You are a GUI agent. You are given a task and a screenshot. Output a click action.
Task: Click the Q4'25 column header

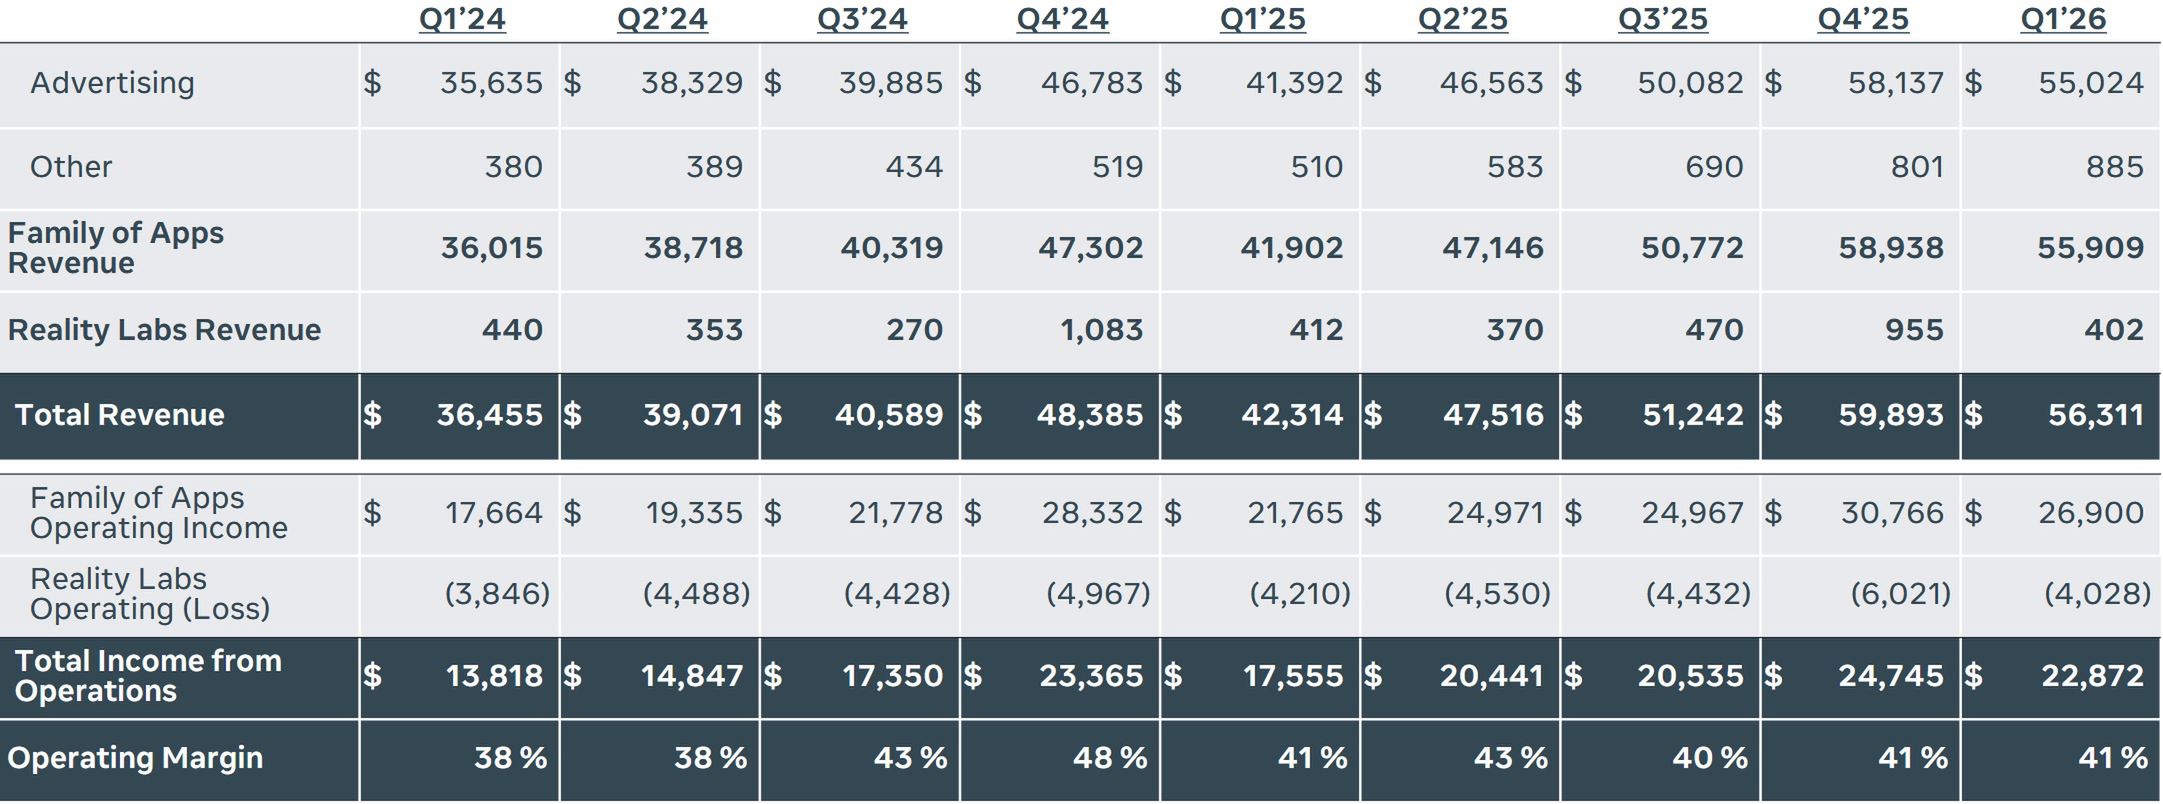[1862, 19]
